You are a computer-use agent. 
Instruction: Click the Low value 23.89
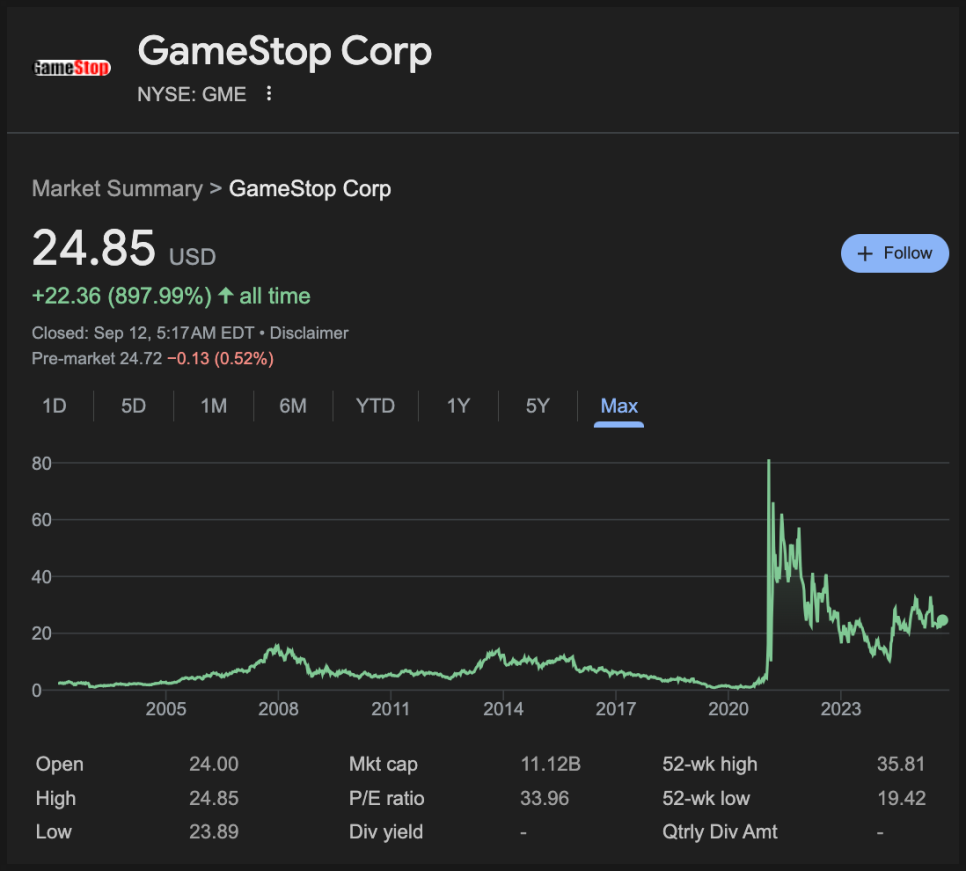click(x=213, y=832)
